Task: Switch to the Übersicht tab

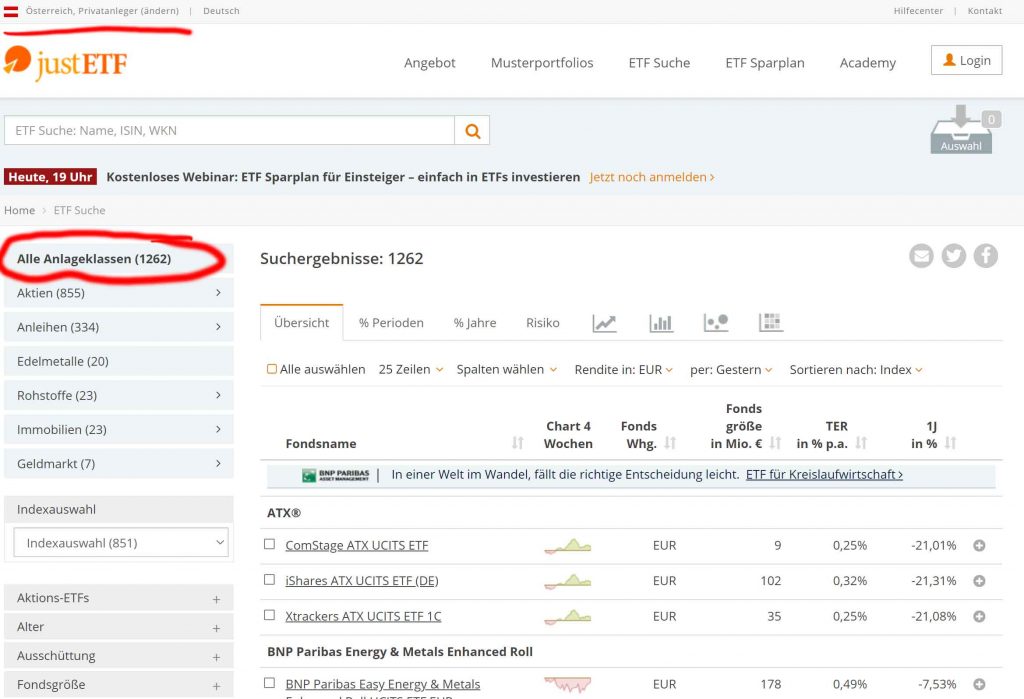Action: click(301, 323)
